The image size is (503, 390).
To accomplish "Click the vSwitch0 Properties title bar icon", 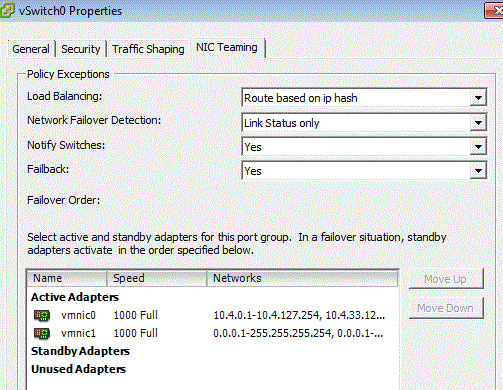I will 7,10.
